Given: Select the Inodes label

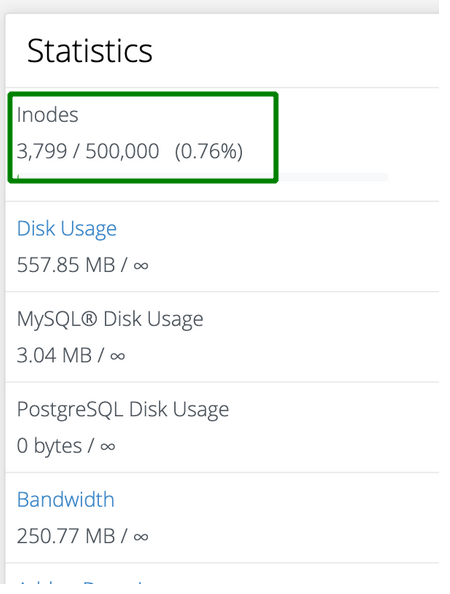Looking at the screenshot, I should pyautogui.click(x=47, y=114).
